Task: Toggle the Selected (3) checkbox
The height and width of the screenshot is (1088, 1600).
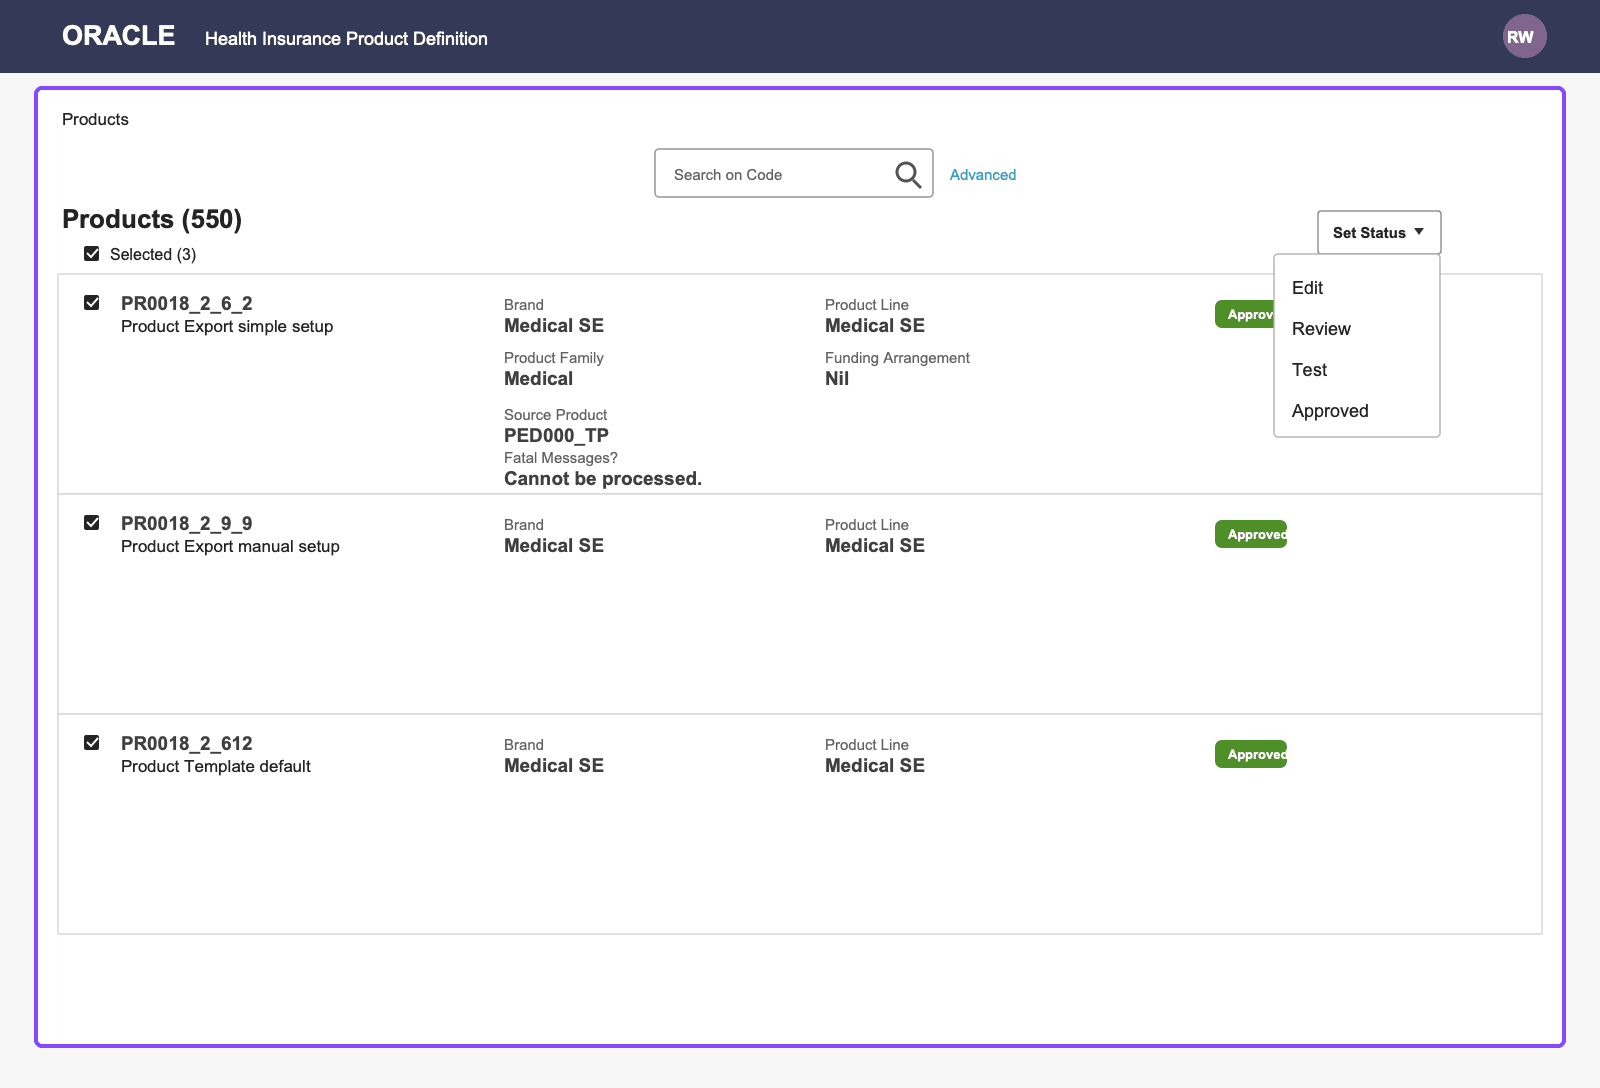Action: [92, 254]
